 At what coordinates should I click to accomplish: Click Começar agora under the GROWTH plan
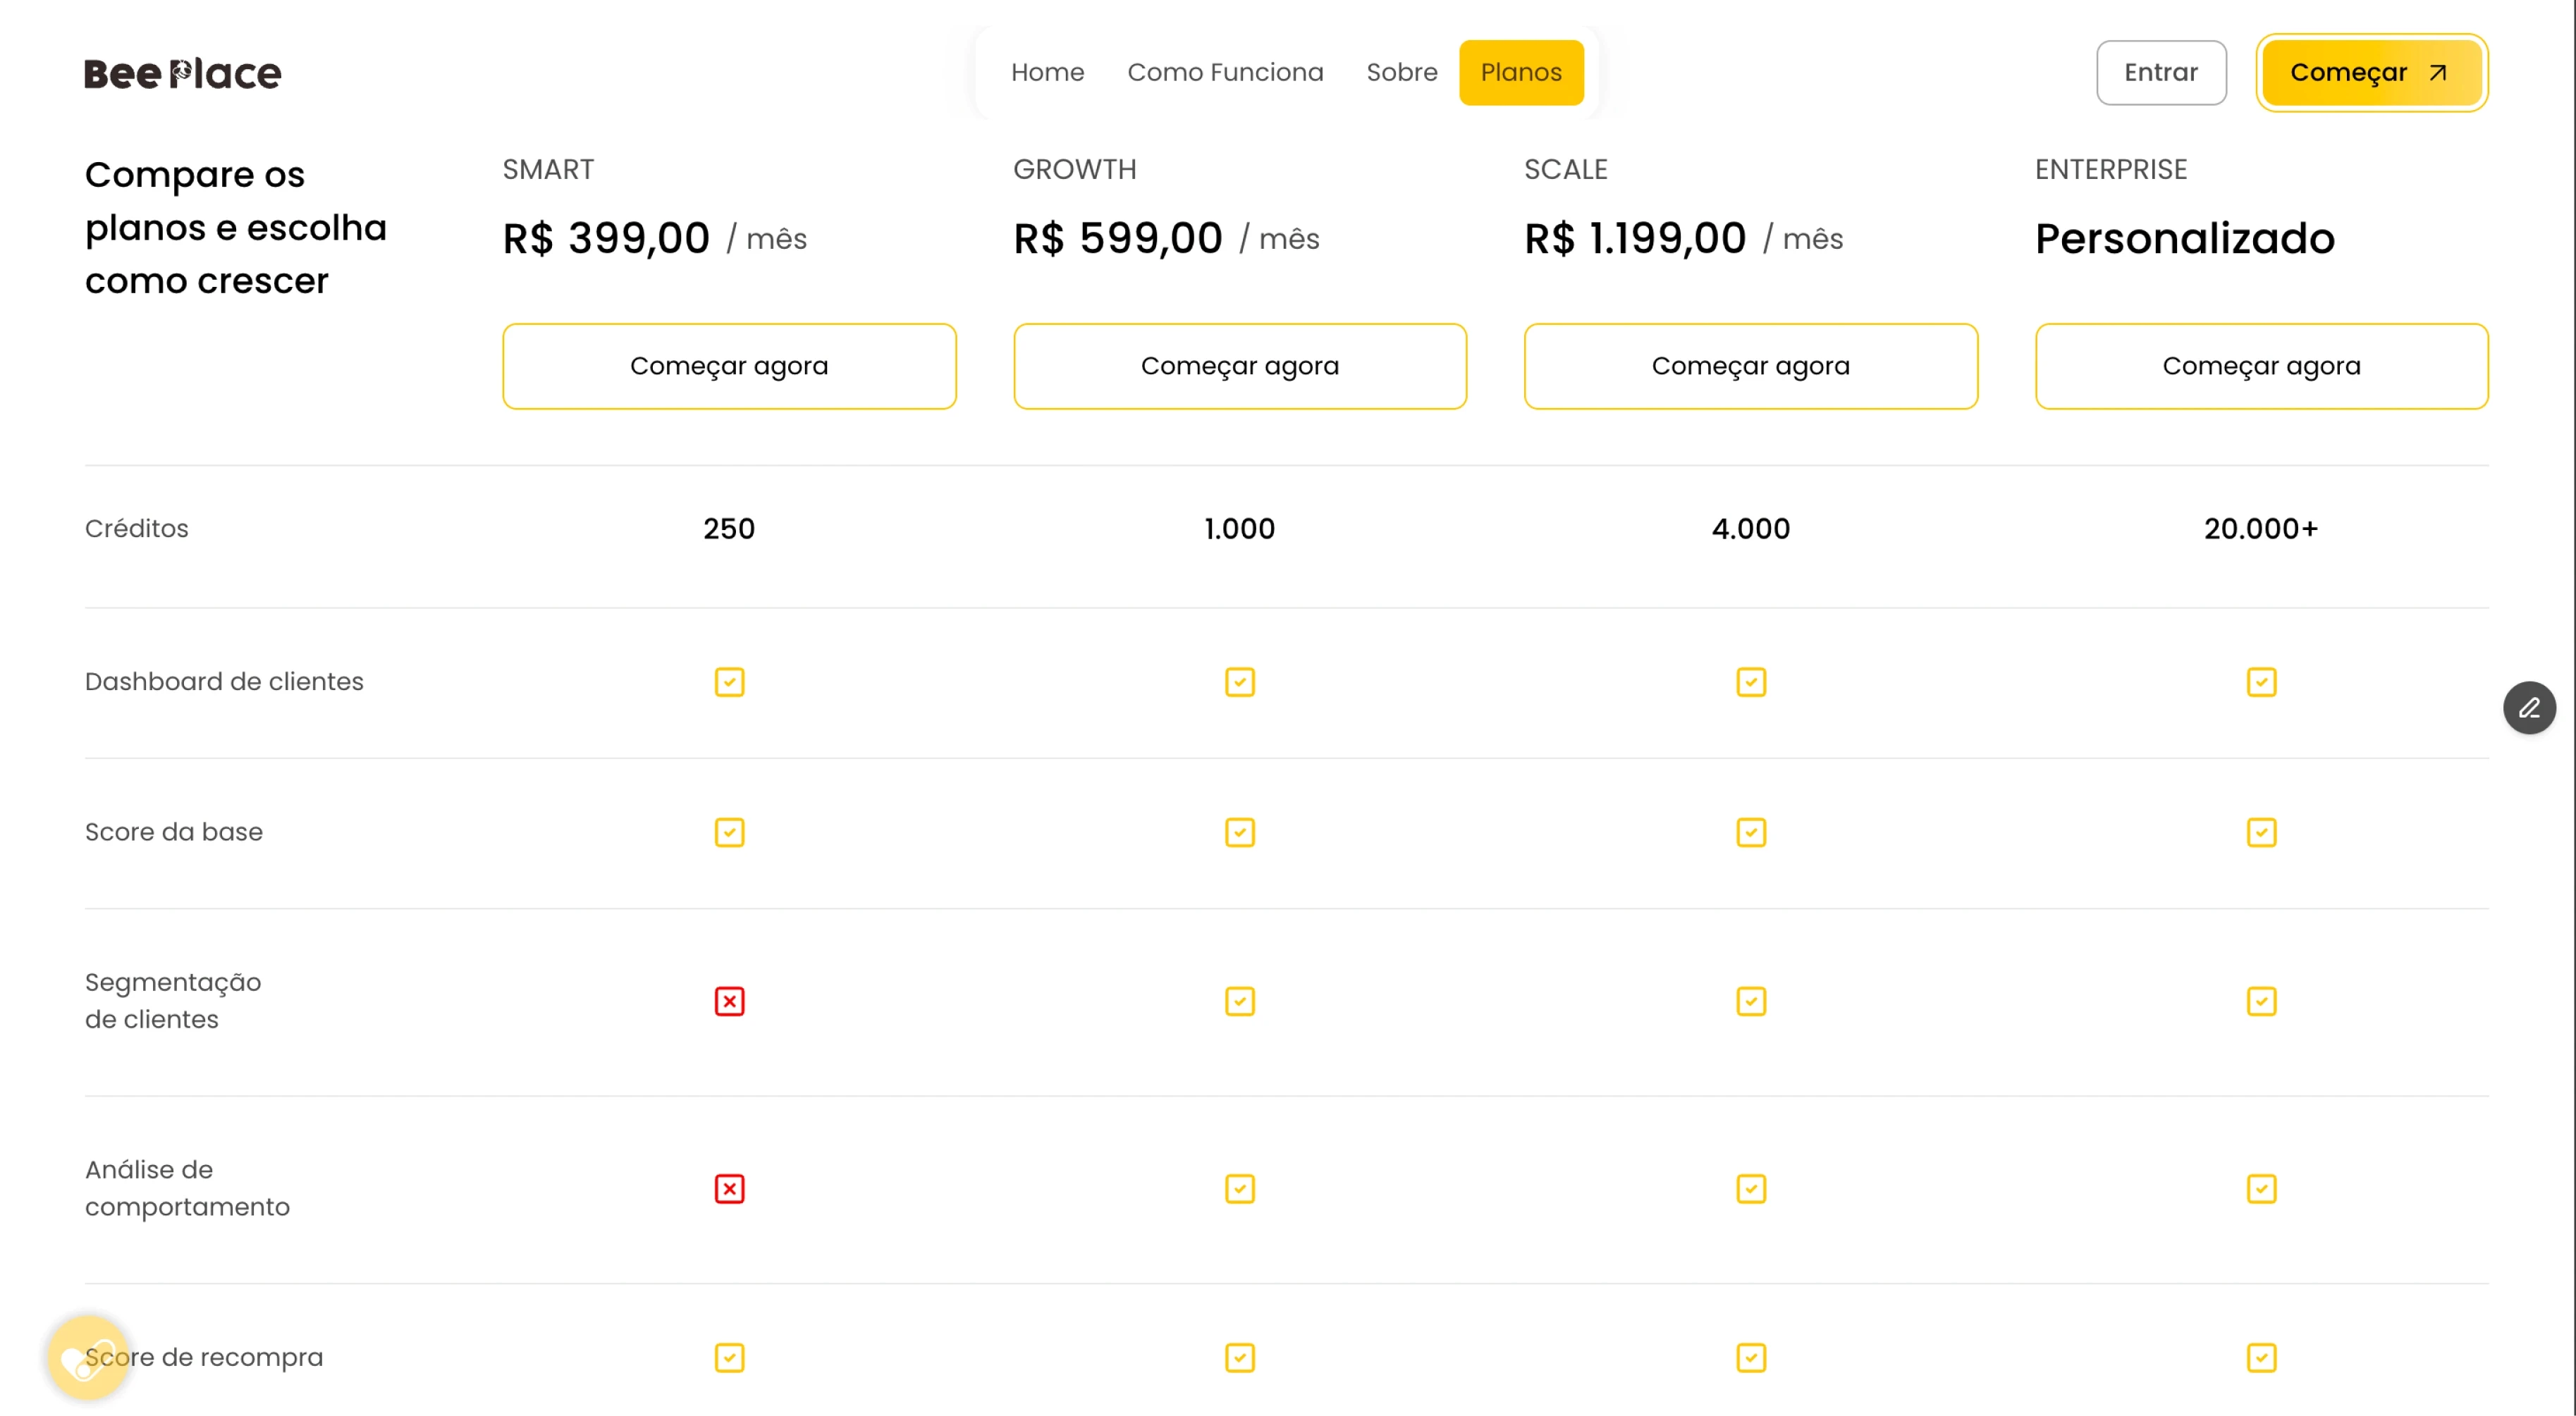click(1240, 366)
